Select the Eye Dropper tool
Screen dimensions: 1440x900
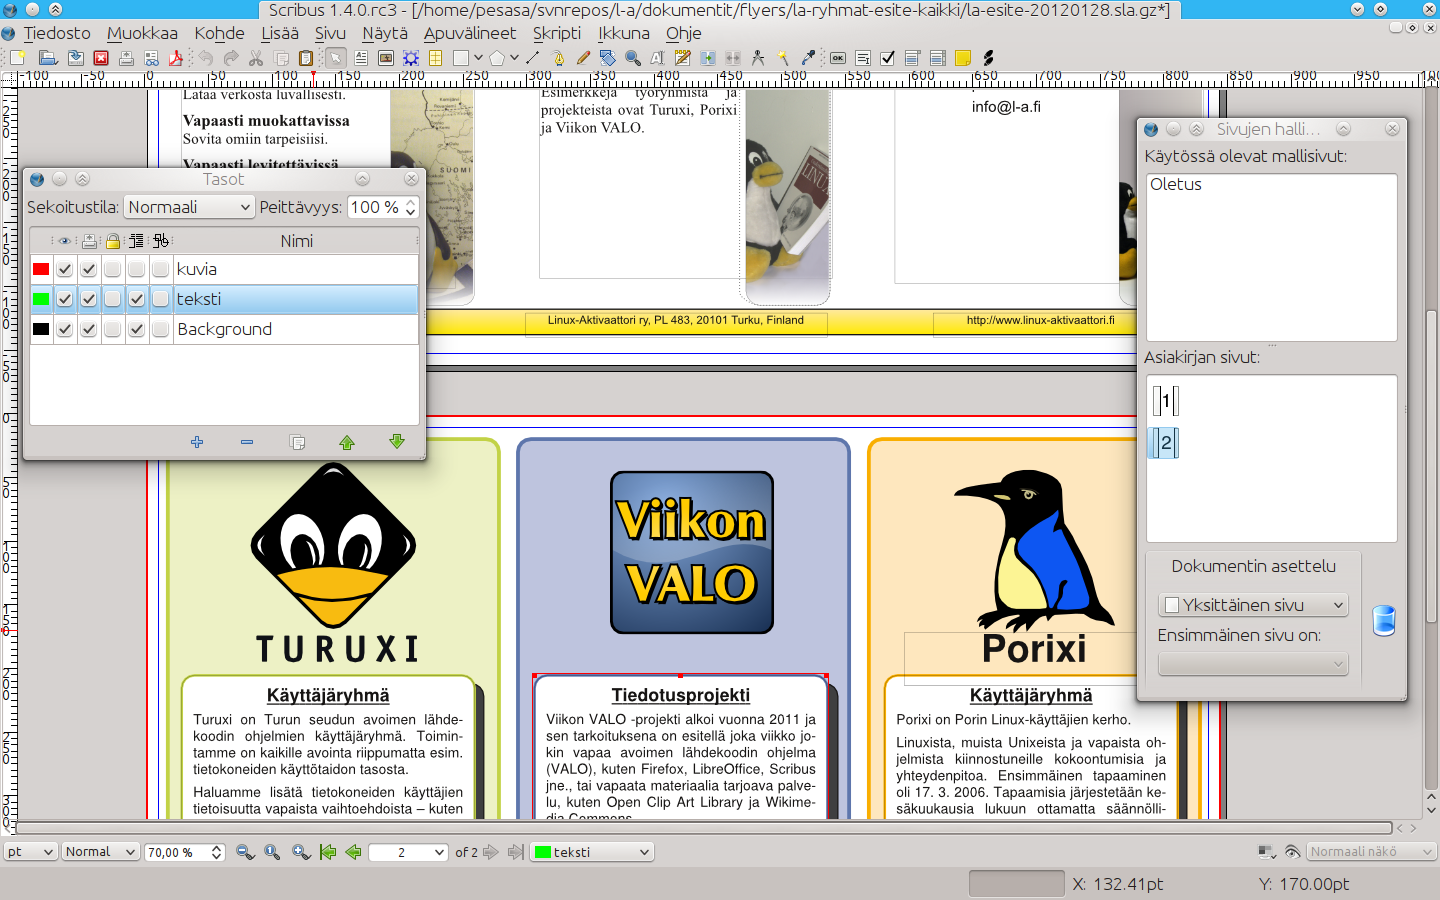[x=808, y=58]
